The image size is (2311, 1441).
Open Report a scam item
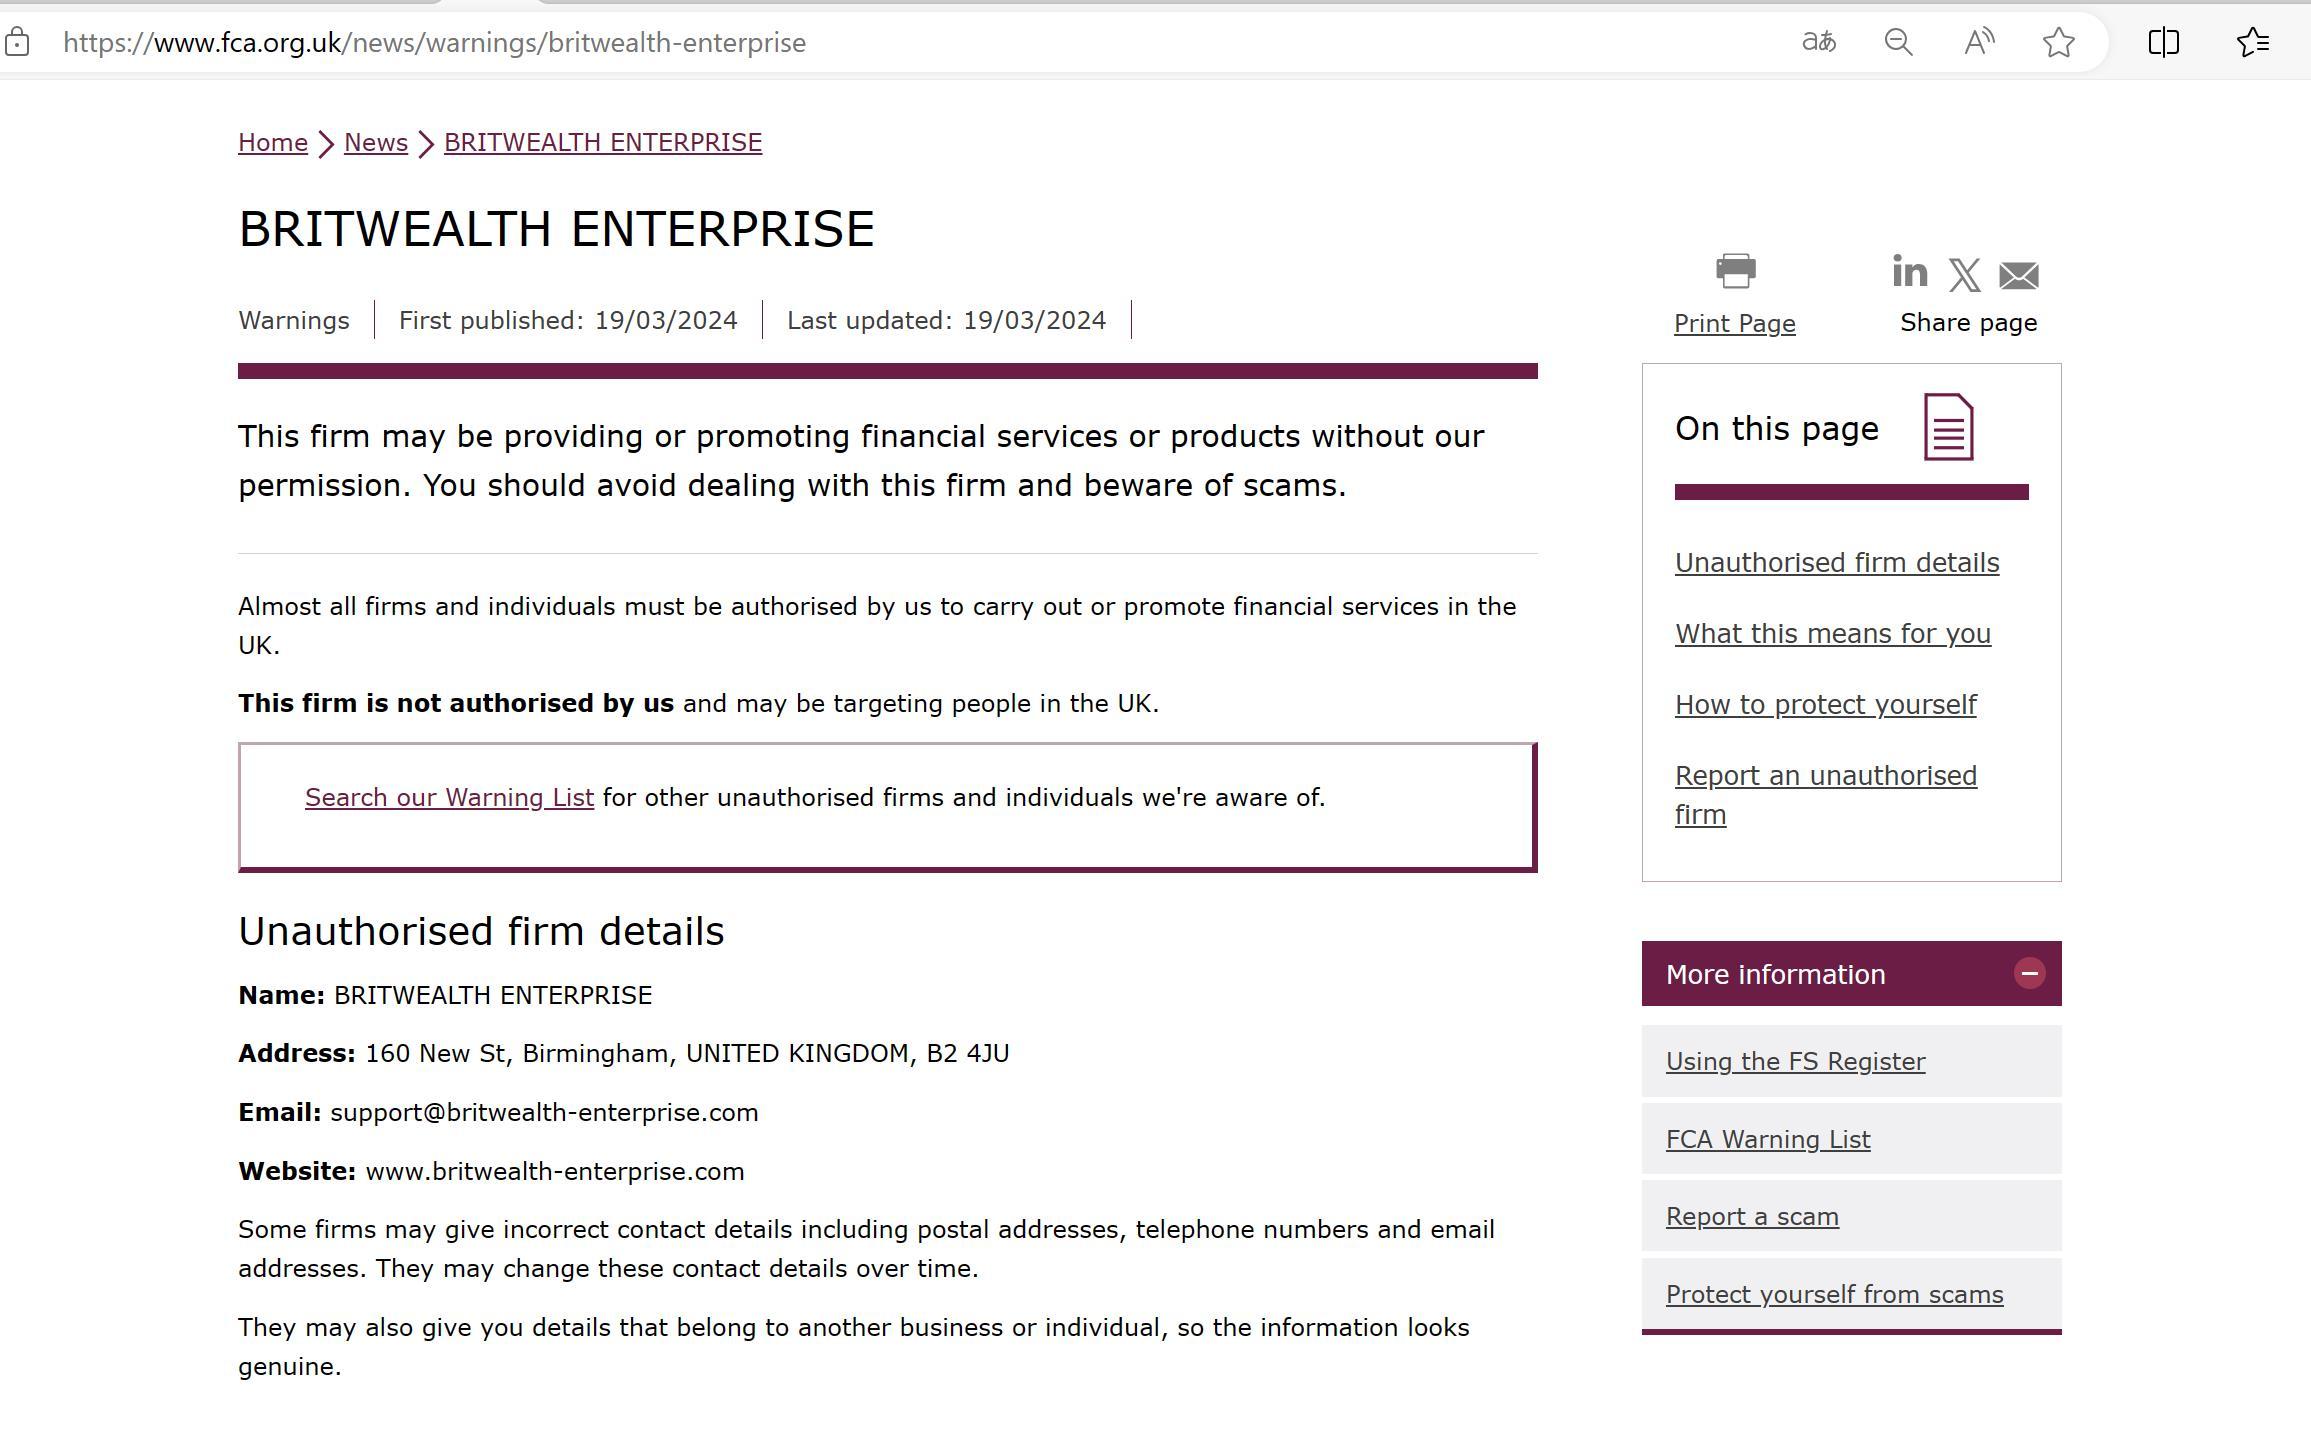pyautogui.click(x=1752, y=1217)
